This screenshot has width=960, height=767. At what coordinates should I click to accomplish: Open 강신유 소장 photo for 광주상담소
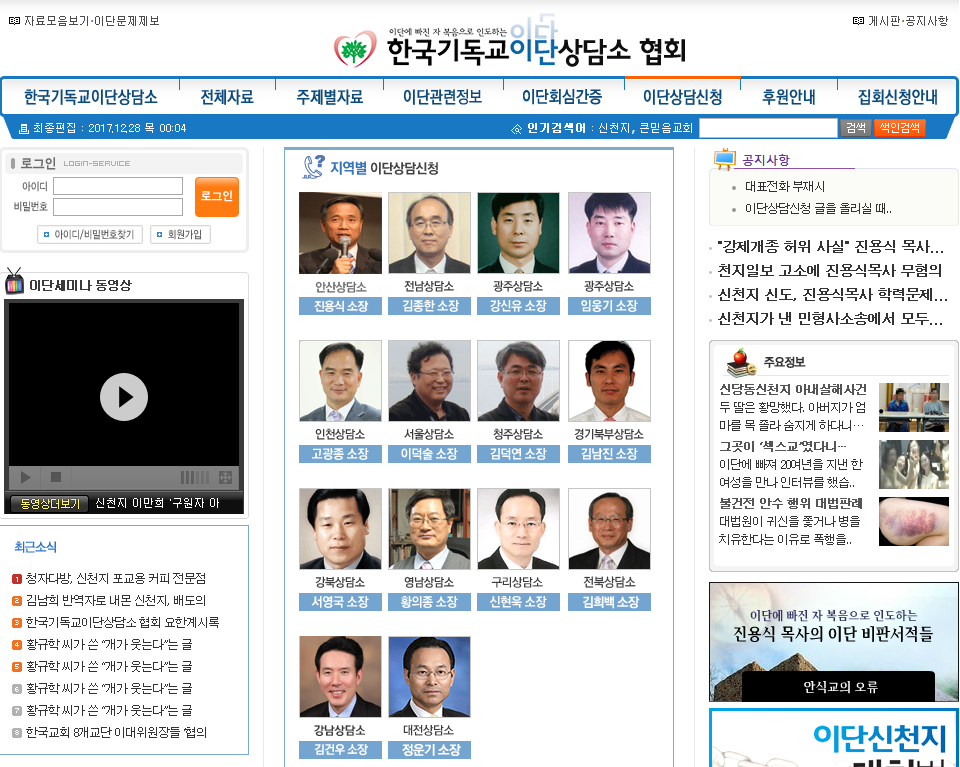(x=518, y=233)
